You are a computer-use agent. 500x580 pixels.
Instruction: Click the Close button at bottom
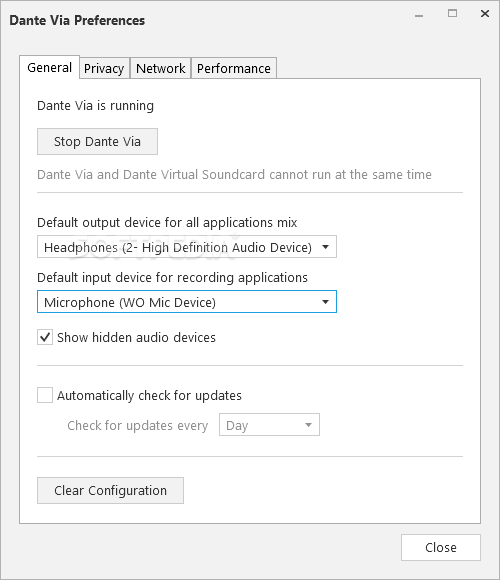[x=441, y=547]
